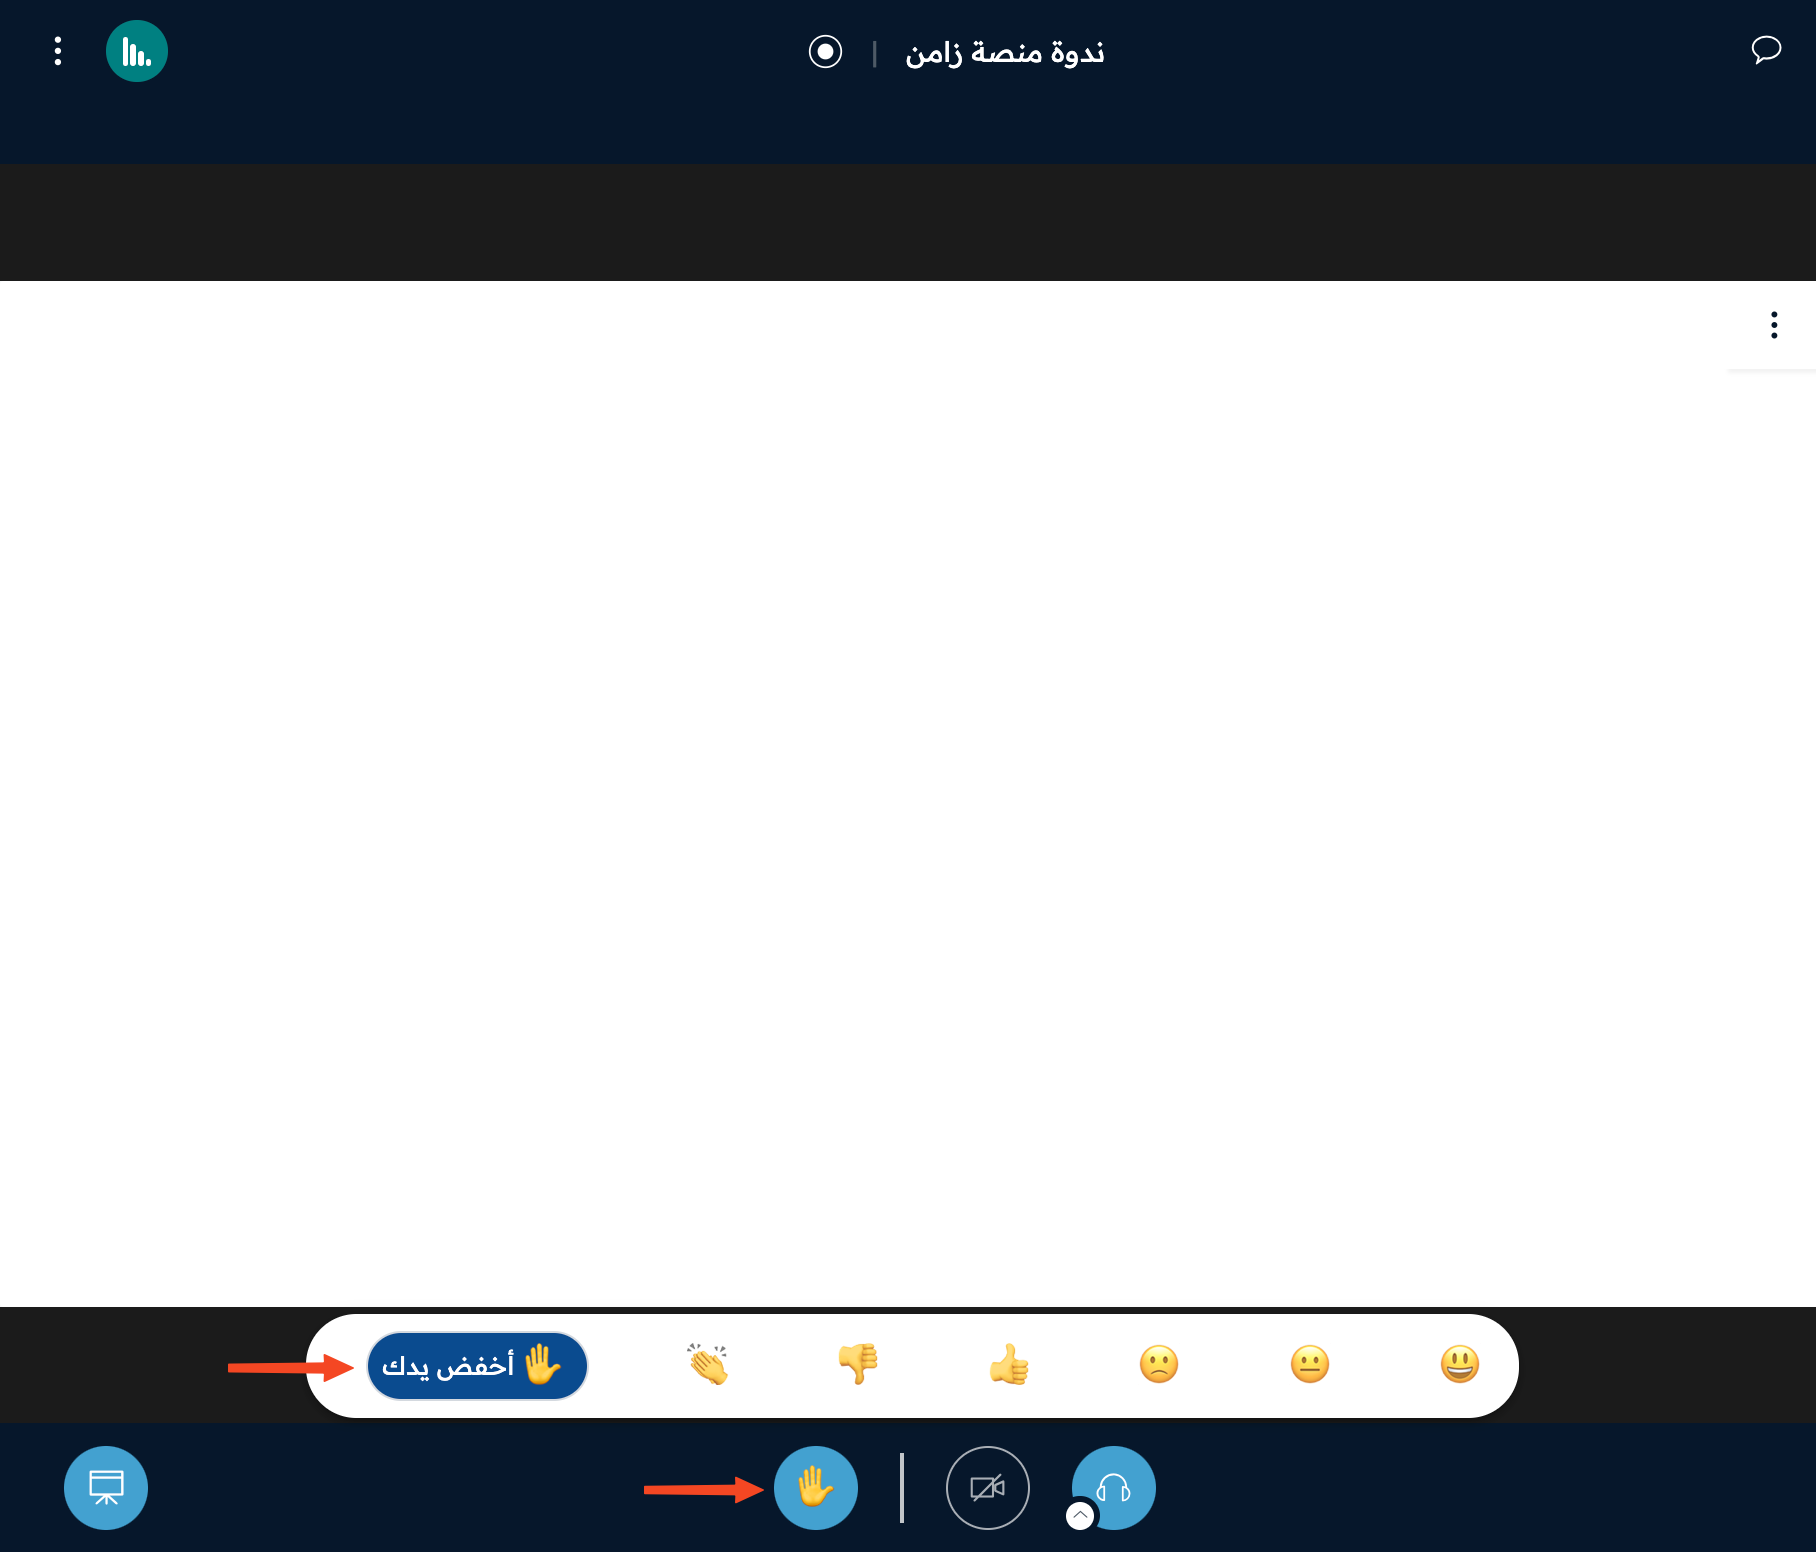The height and width of the screenshot is (1552, 1816).
Task: Send the thumbs down reaction
Action: click(858, 1364)
